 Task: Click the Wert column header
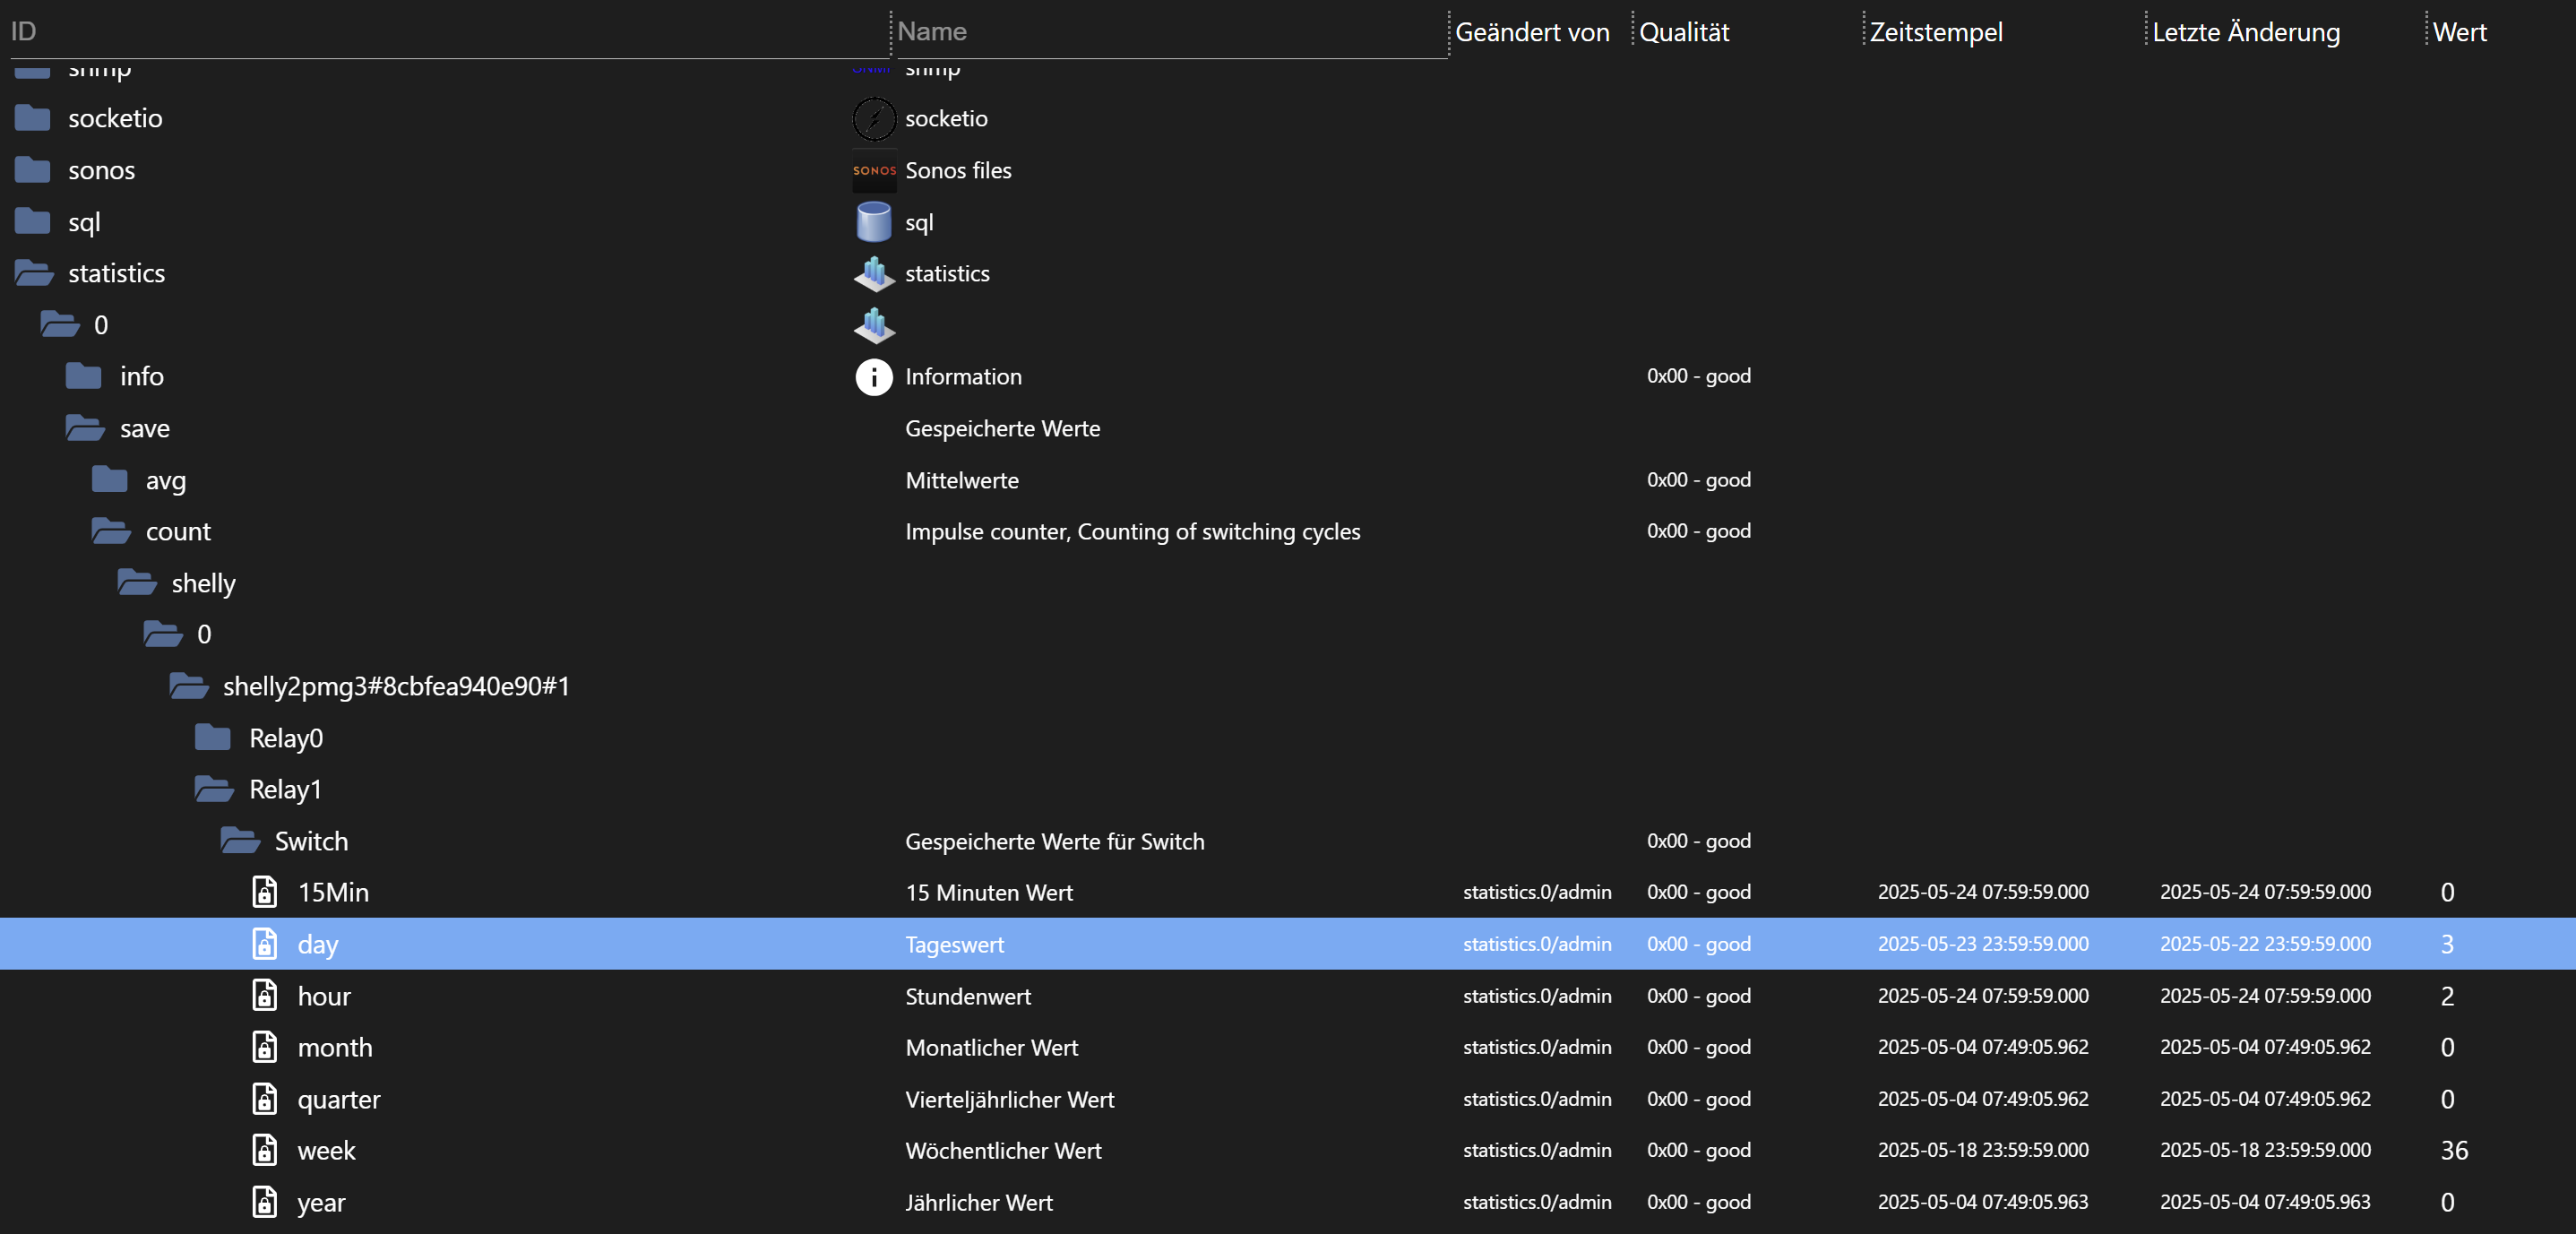(x=2459, y=32)
